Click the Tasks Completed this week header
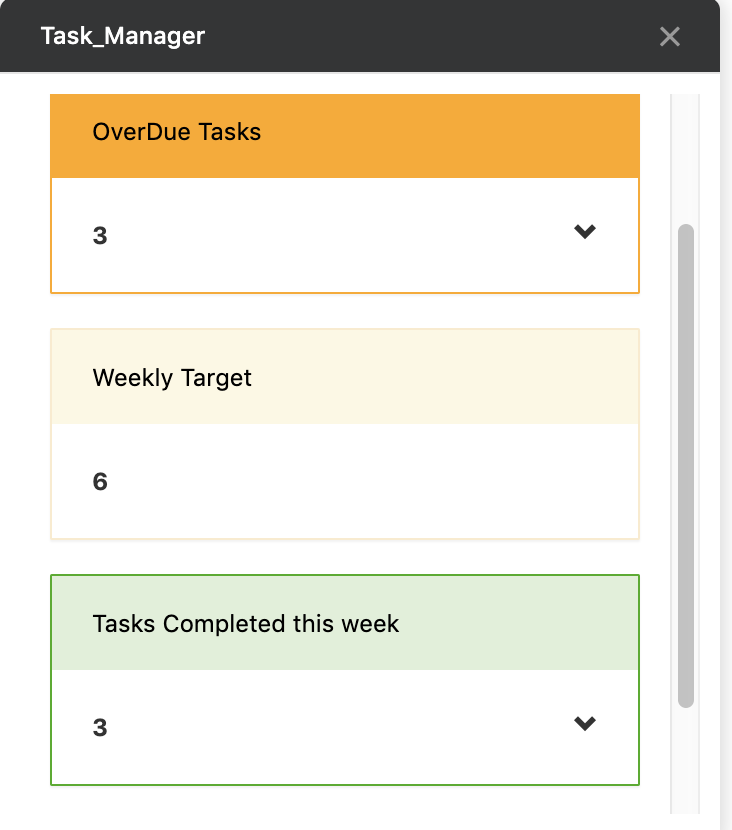This screenshot has width=732, height=830. (344, 623)
